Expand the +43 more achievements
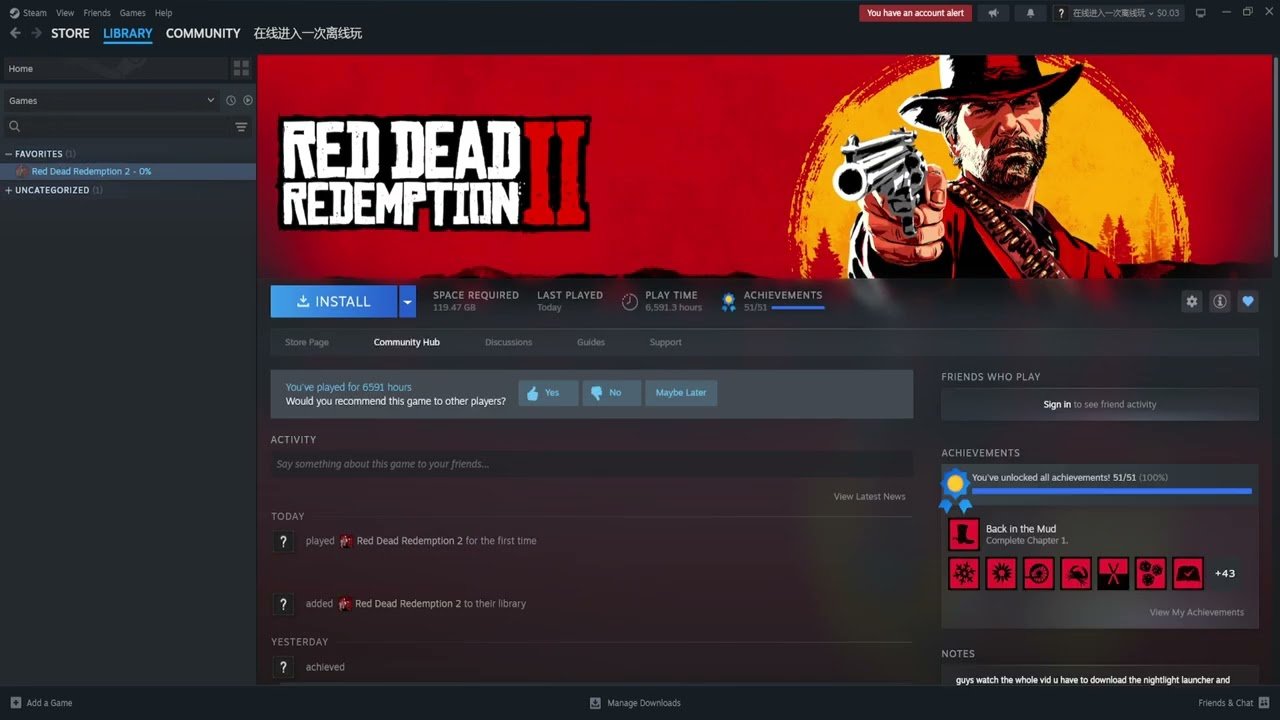The image size is (1280, 720). (x=1225, y=573)
